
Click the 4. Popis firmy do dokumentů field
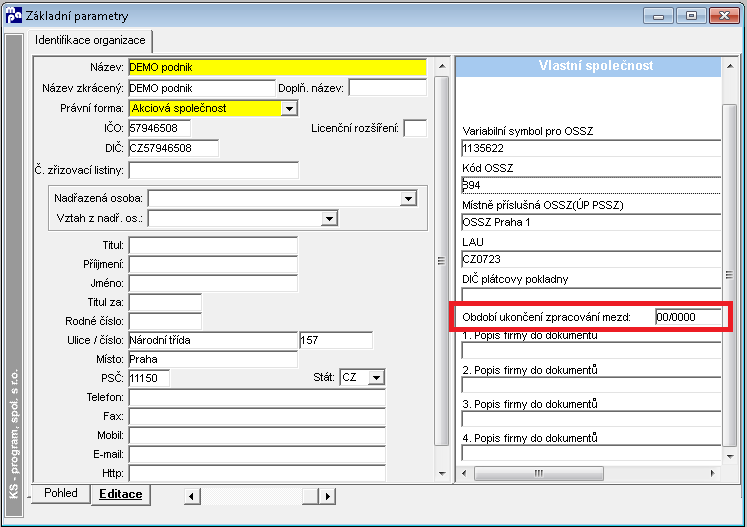[x=591, y=453]
